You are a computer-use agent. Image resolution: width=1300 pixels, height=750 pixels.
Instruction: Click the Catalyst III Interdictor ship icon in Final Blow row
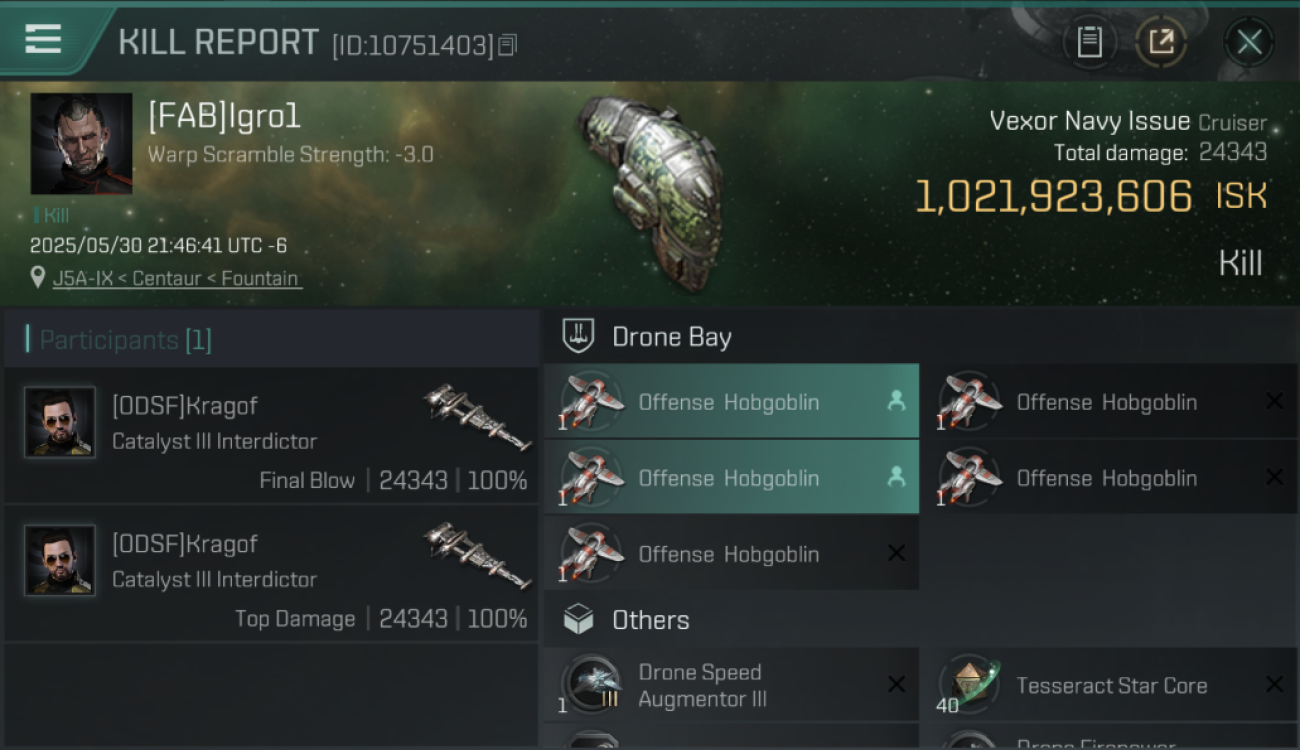click(x=477, y=416)
